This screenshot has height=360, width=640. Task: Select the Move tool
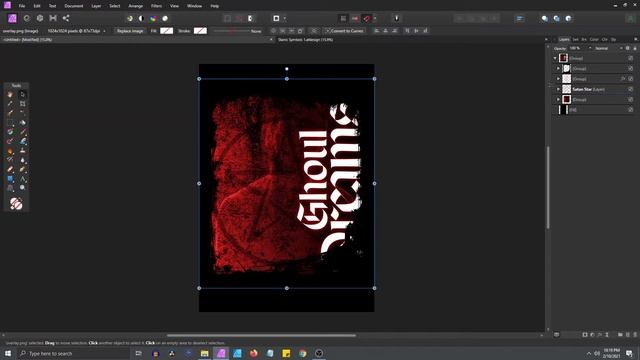[22, 94]
